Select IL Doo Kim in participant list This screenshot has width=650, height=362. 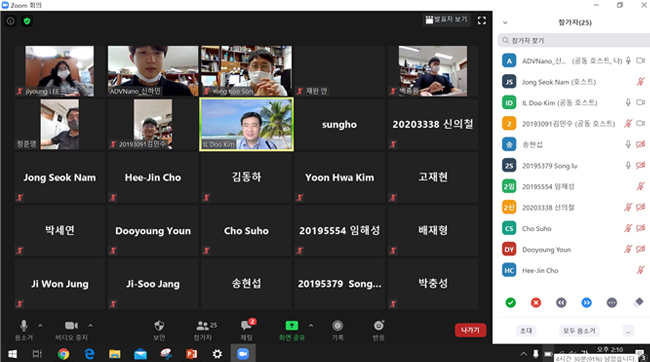[574, 102]
